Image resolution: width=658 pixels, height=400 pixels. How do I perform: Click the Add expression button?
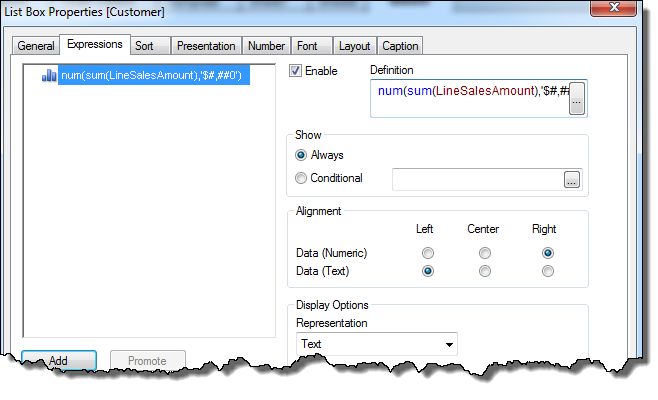coord(59,360)
